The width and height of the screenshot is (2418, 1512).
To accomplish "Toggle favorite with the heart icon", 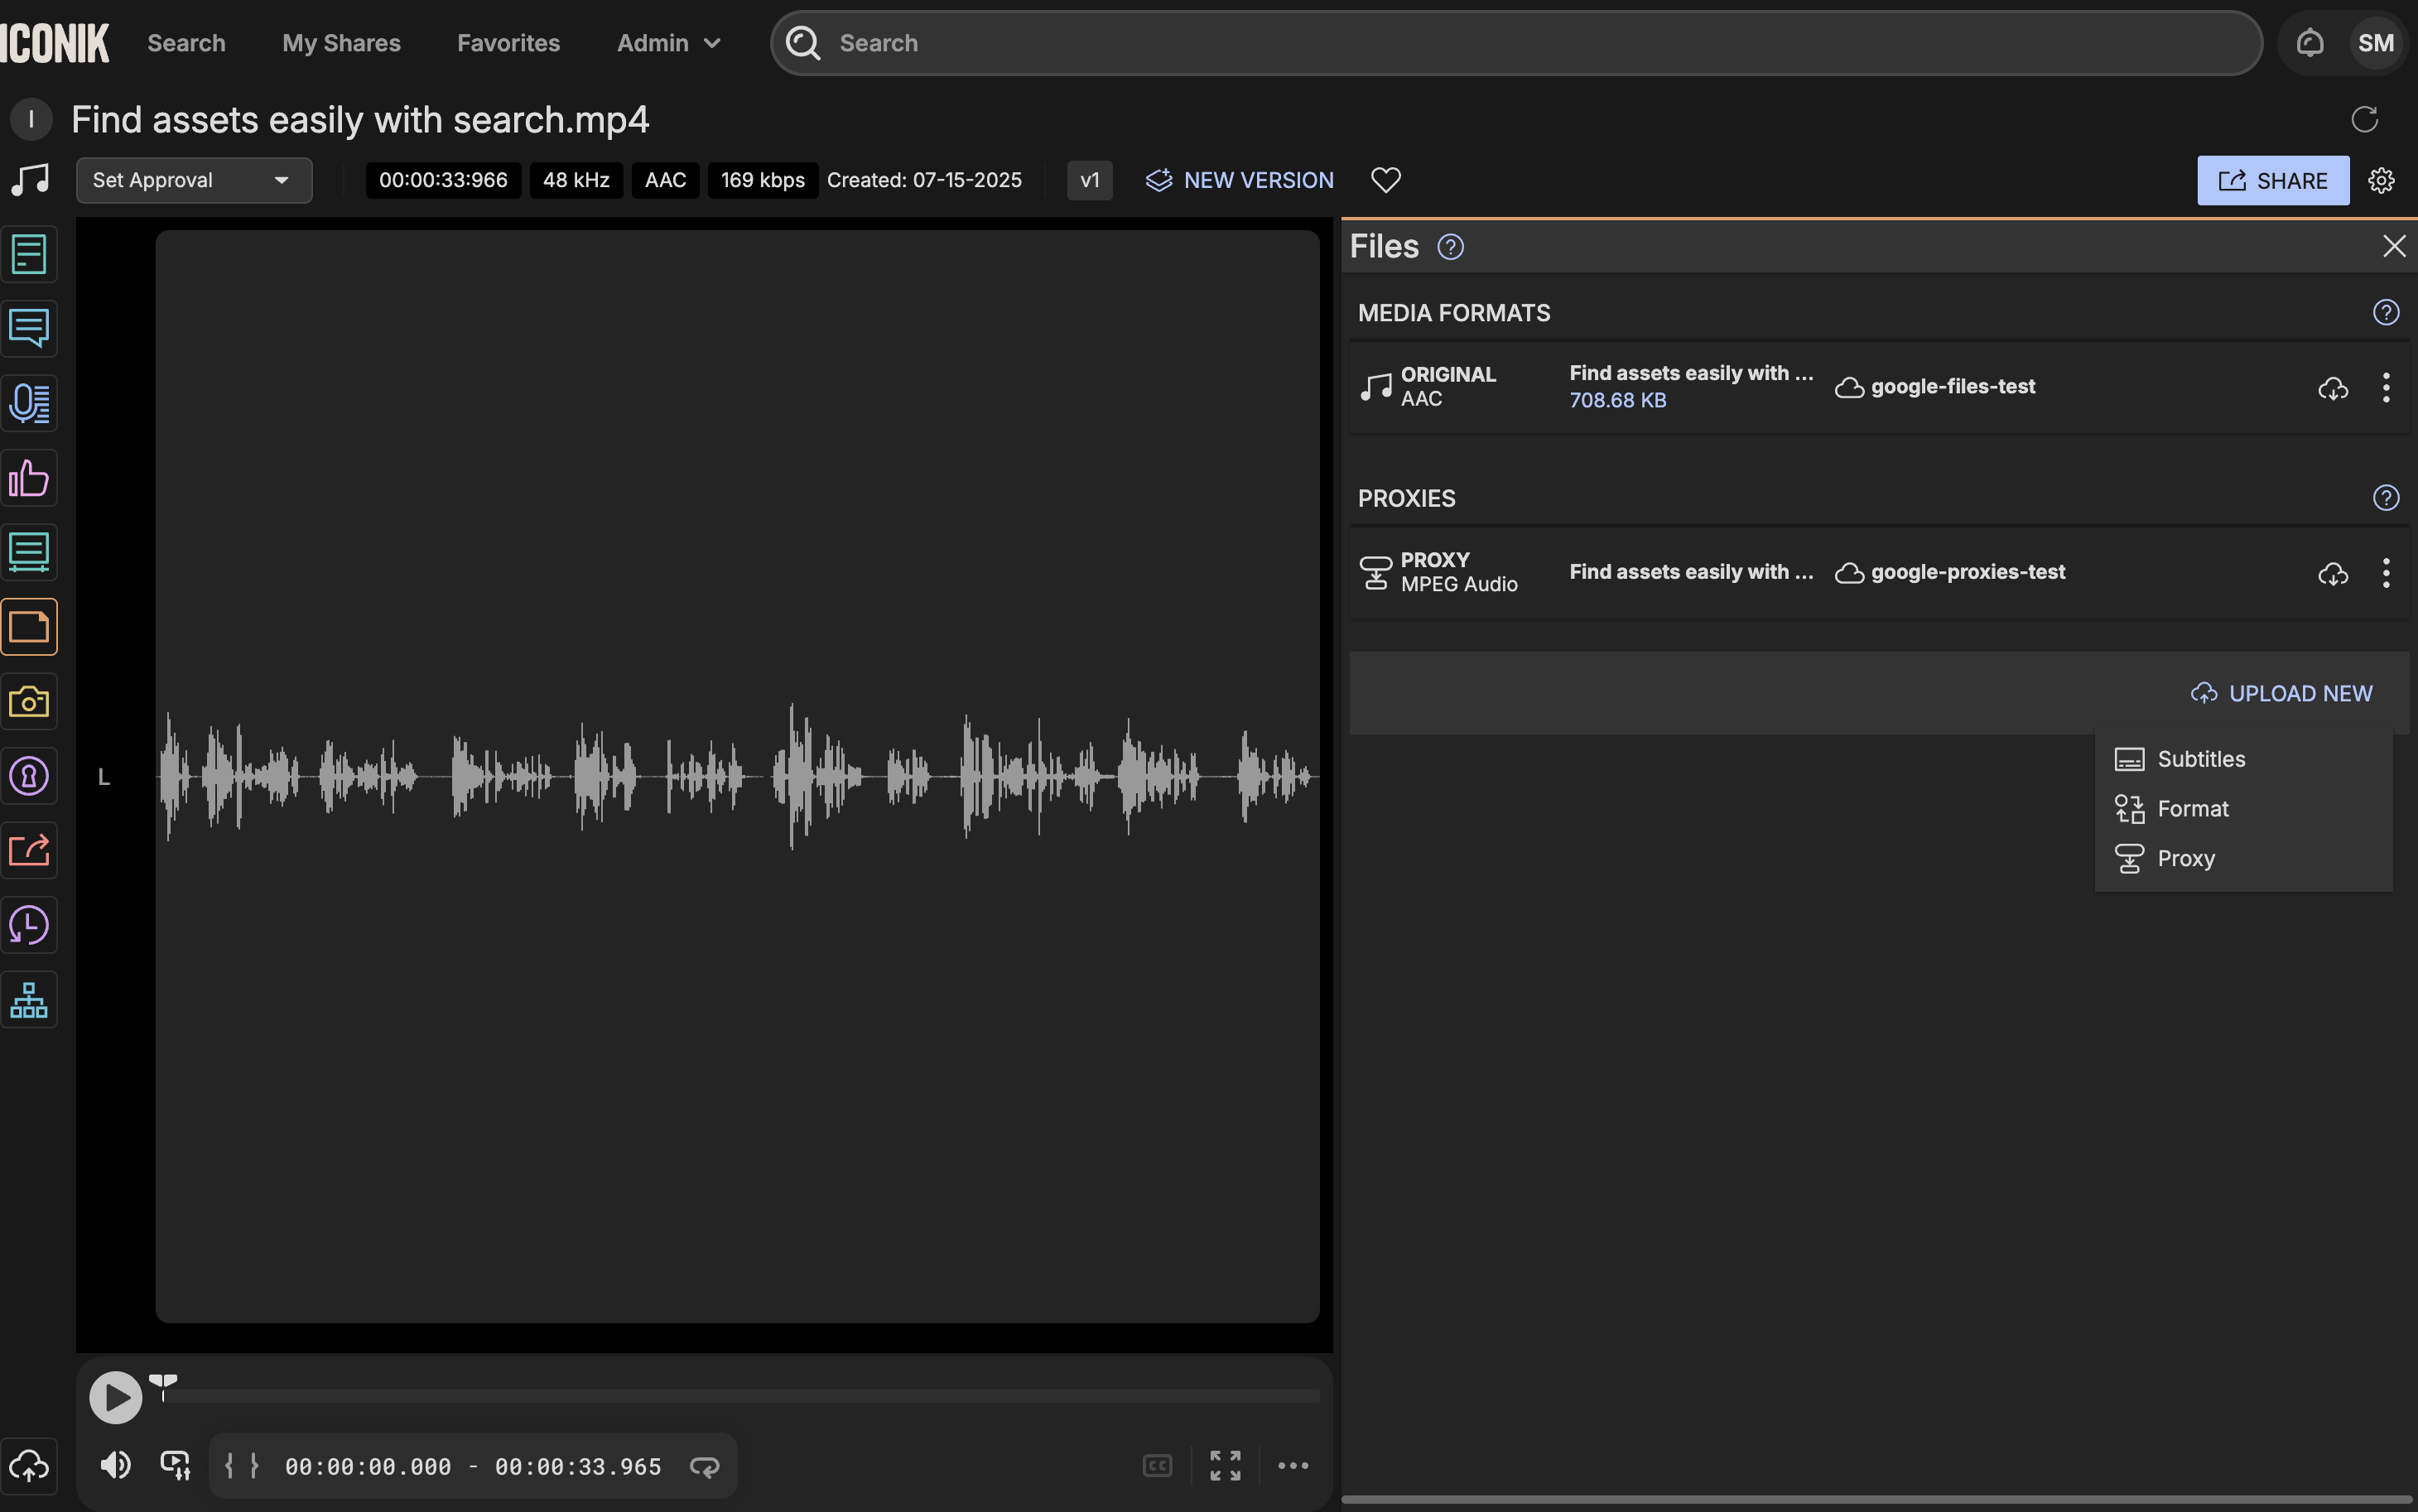I will coord(1385,180).
